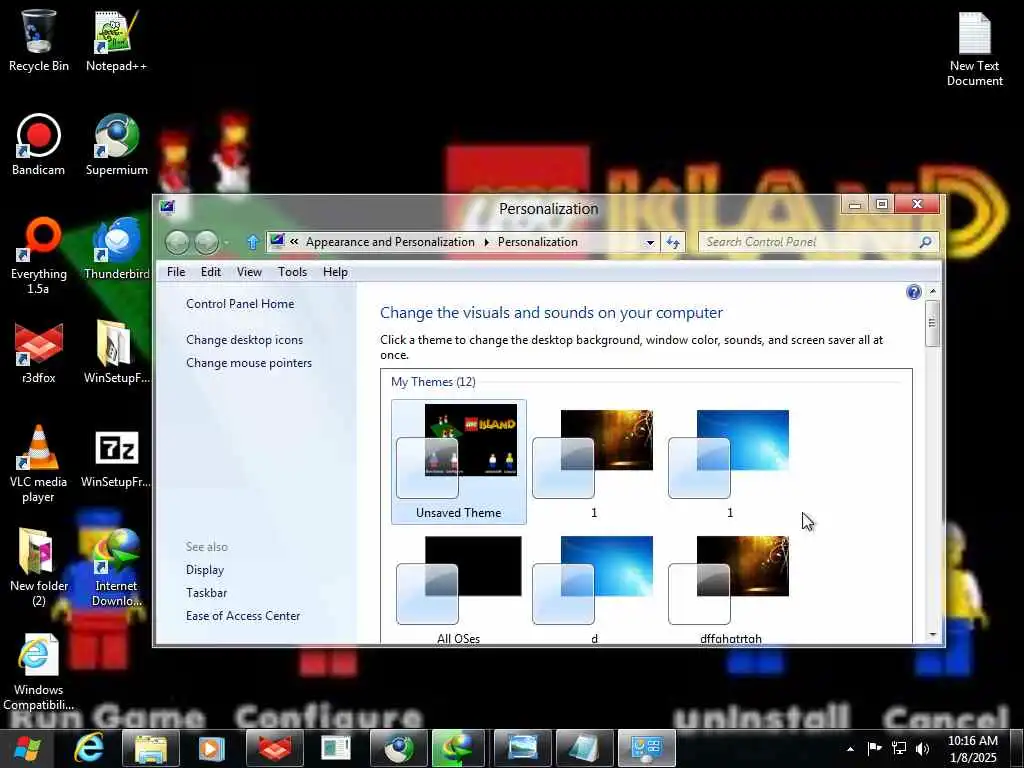The width and height of the screenshot is (1024, 768).
Task: Open Change mouse pointers link
Action: tap(249, 362)
